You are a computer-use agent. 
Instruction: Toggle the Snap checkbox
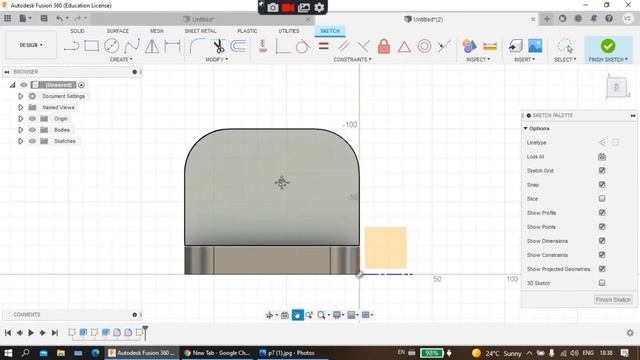(x=602, y=184)
